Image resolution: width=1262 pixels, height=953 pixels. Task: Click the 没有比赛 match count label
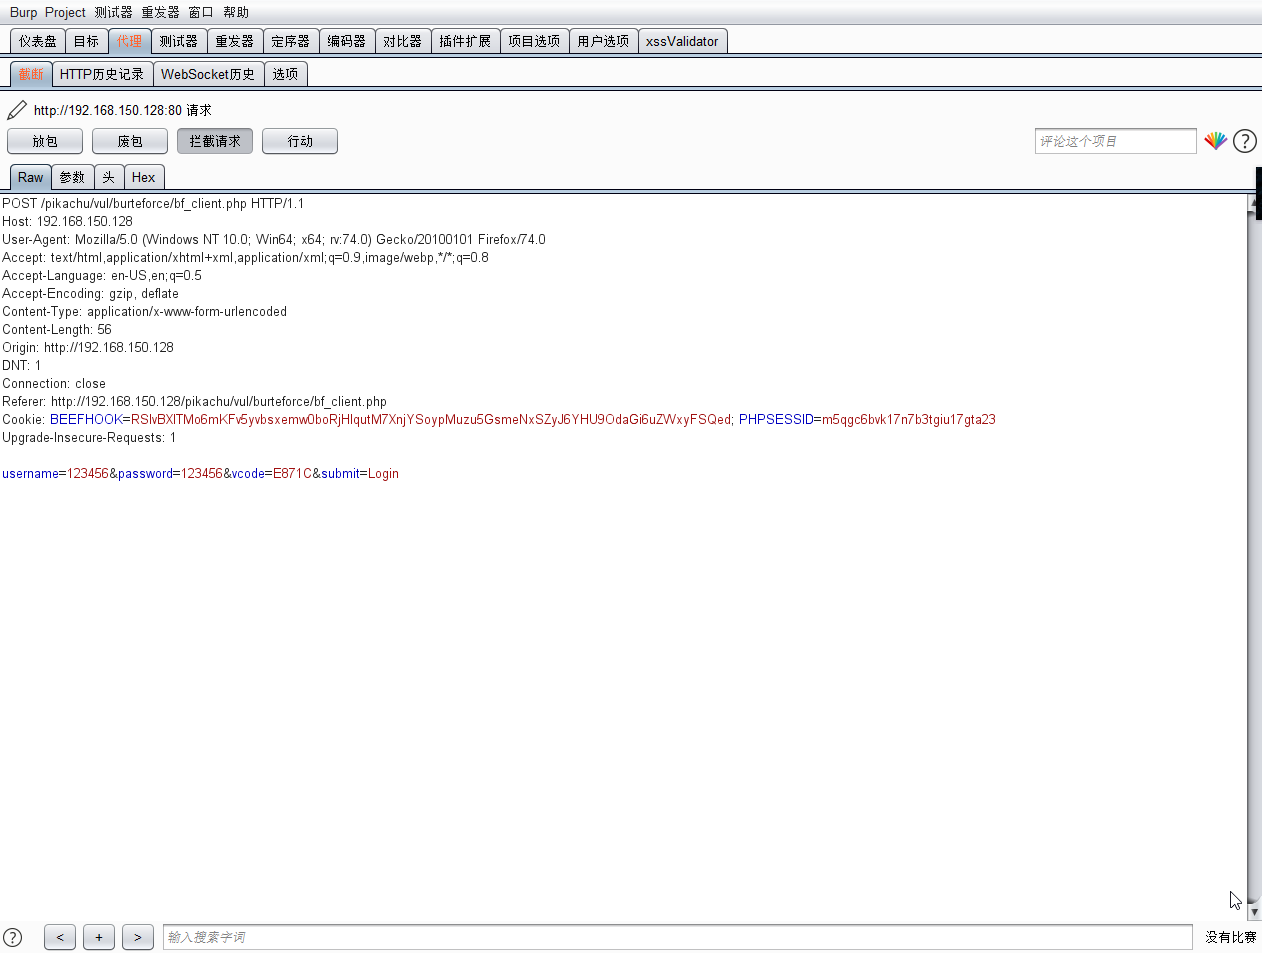point(1230,937)
